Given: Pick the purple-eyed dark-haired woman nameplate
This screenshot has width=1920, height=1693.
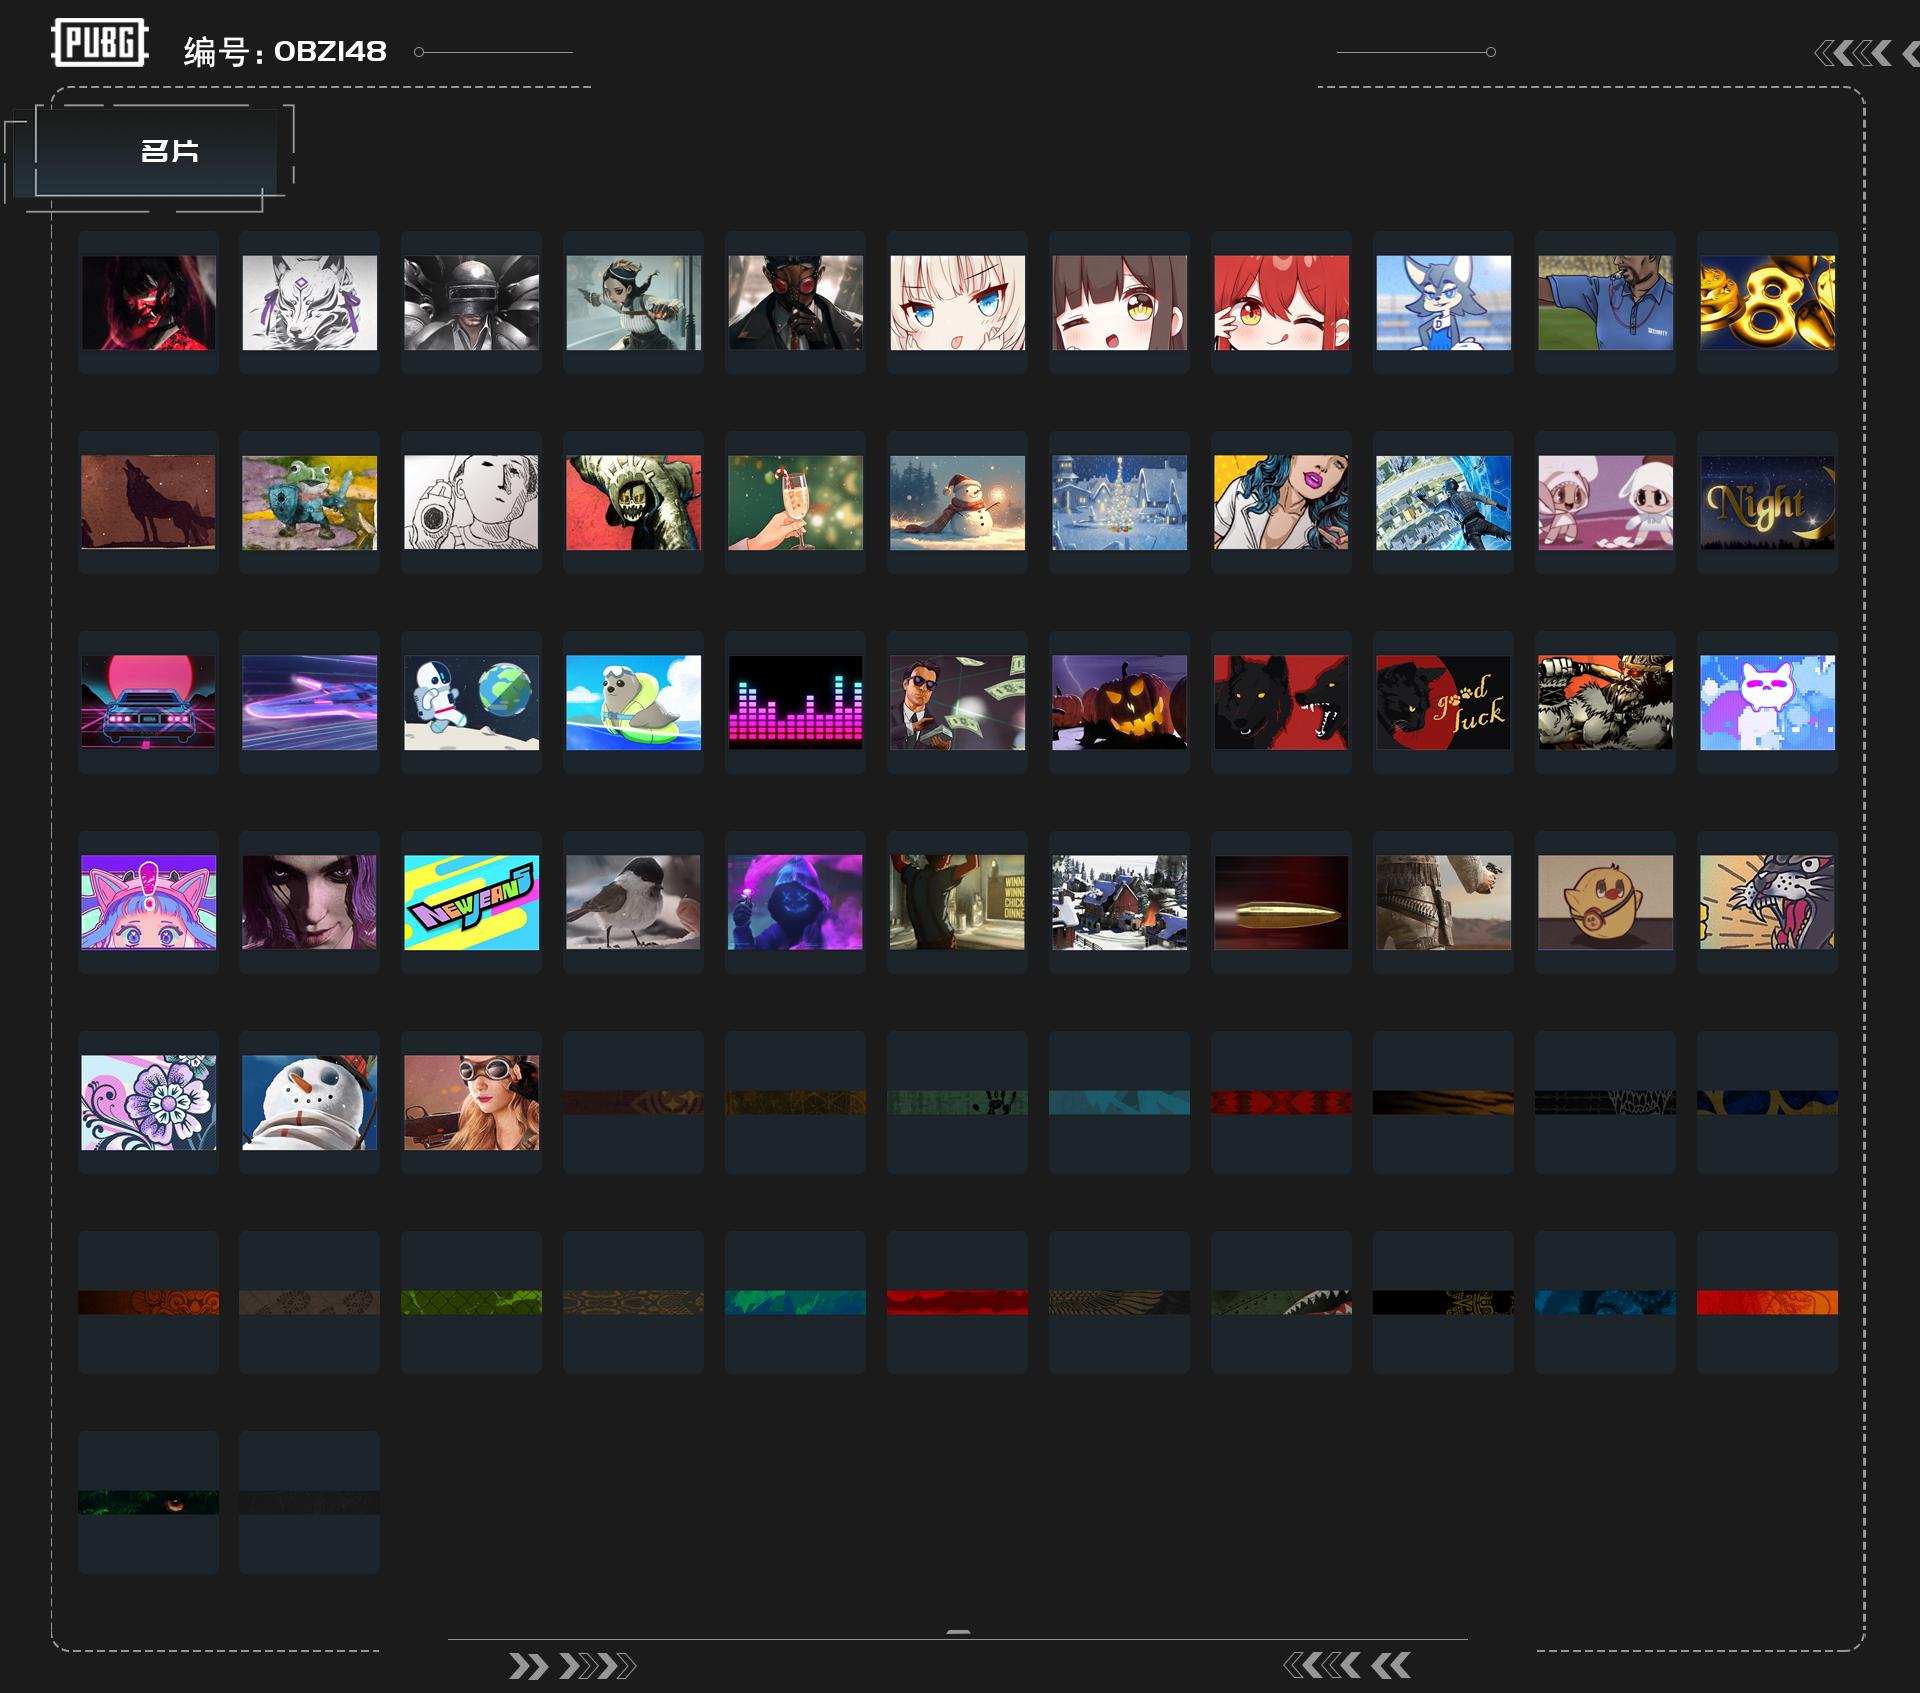Looking at the screenshot, I should point(310,902).
